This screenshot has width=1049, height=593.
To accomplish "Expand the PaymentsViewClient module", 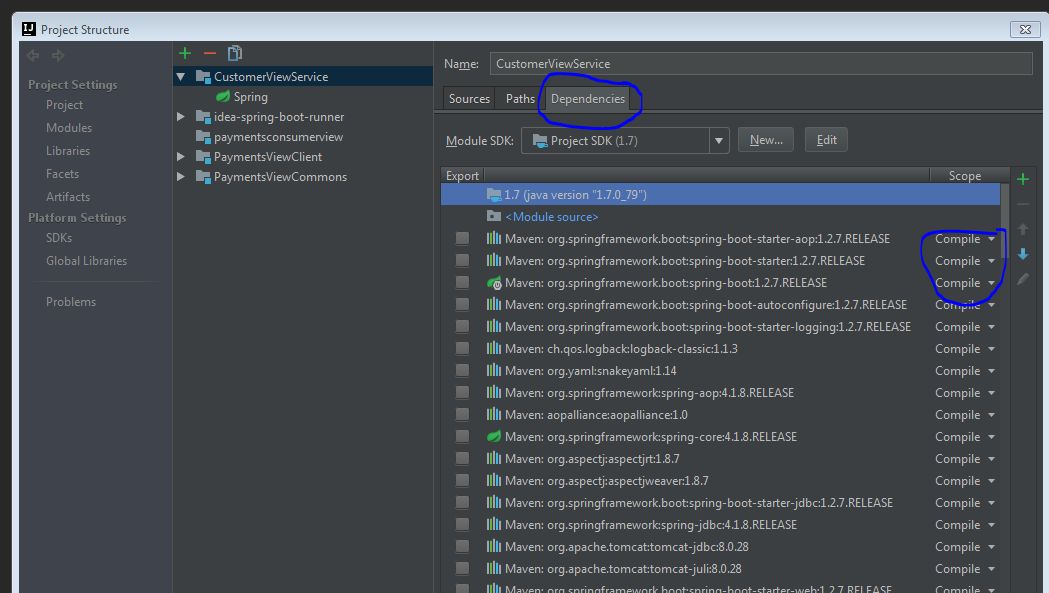I will (181, 157).
